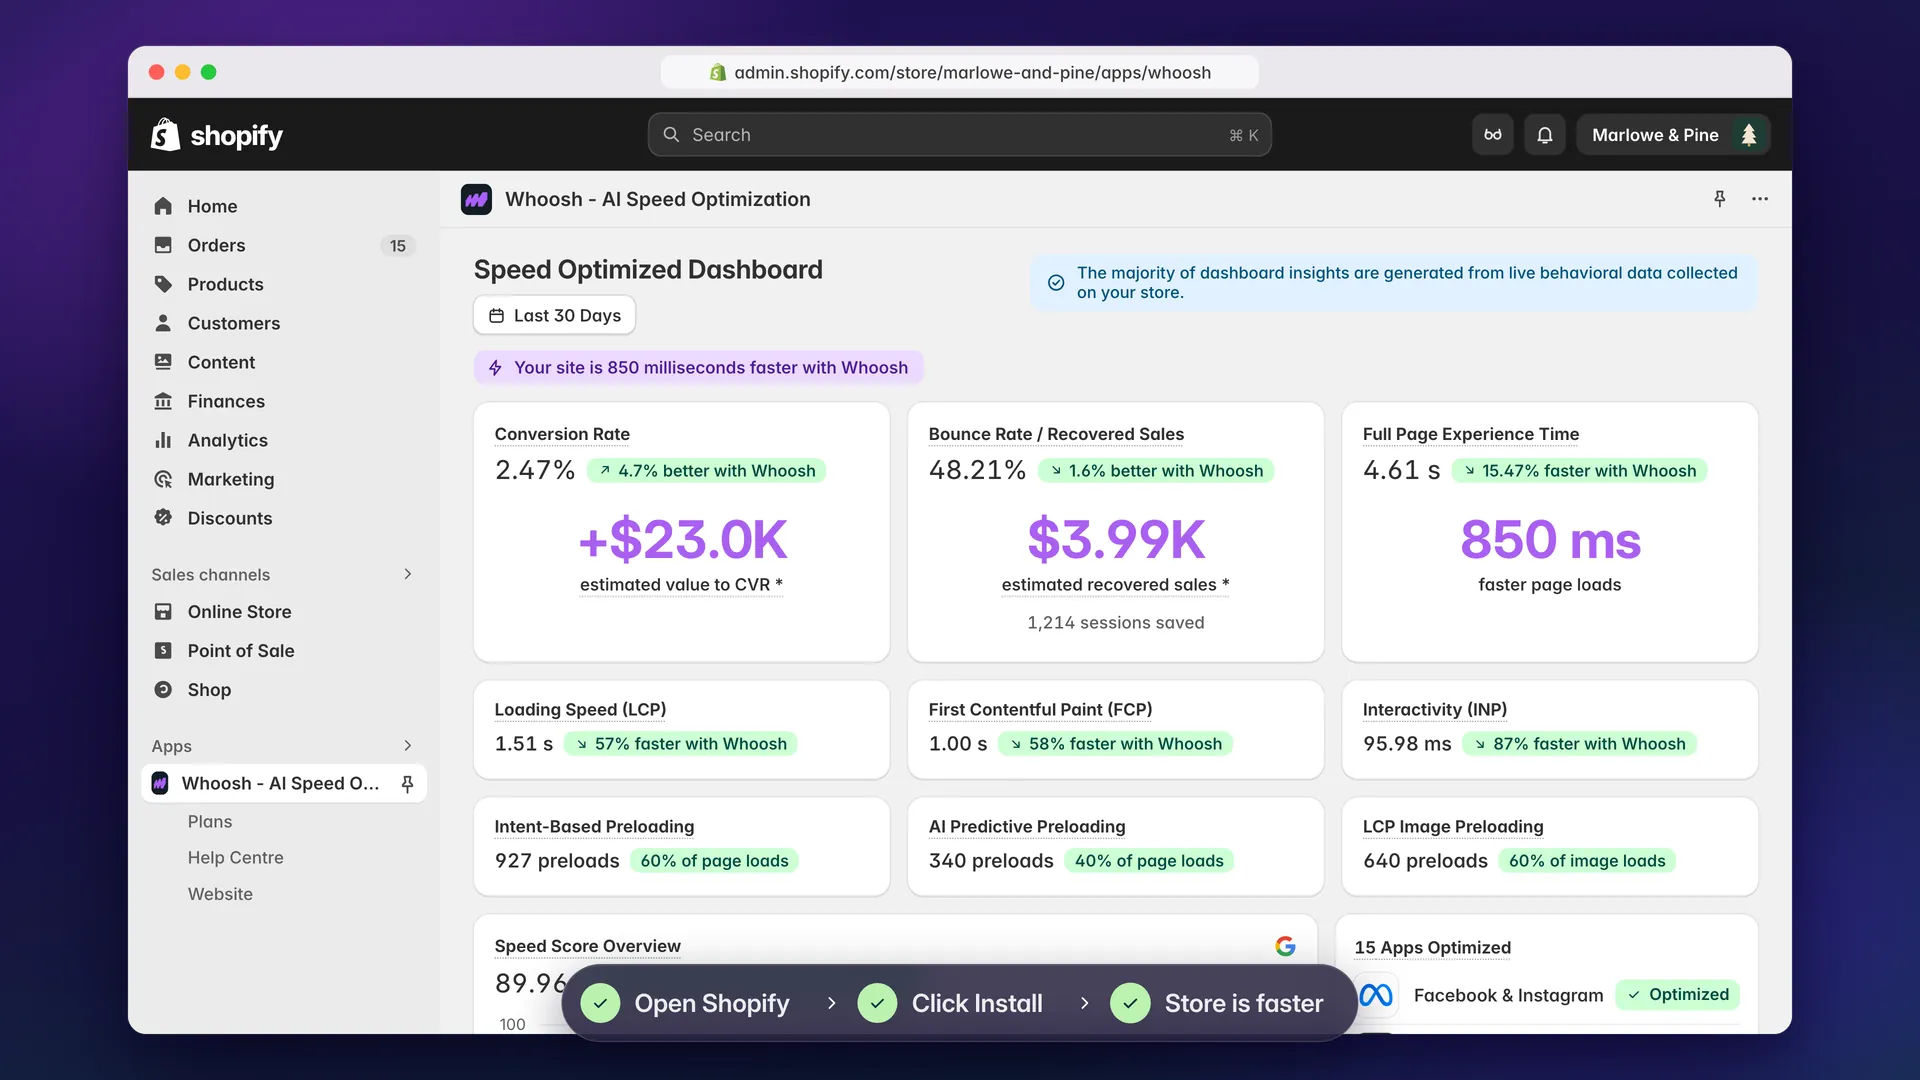The height and width of the screenshot is (1080, 1920).
Task: Click the Online Store storefront icon
Action: point(163,611)
